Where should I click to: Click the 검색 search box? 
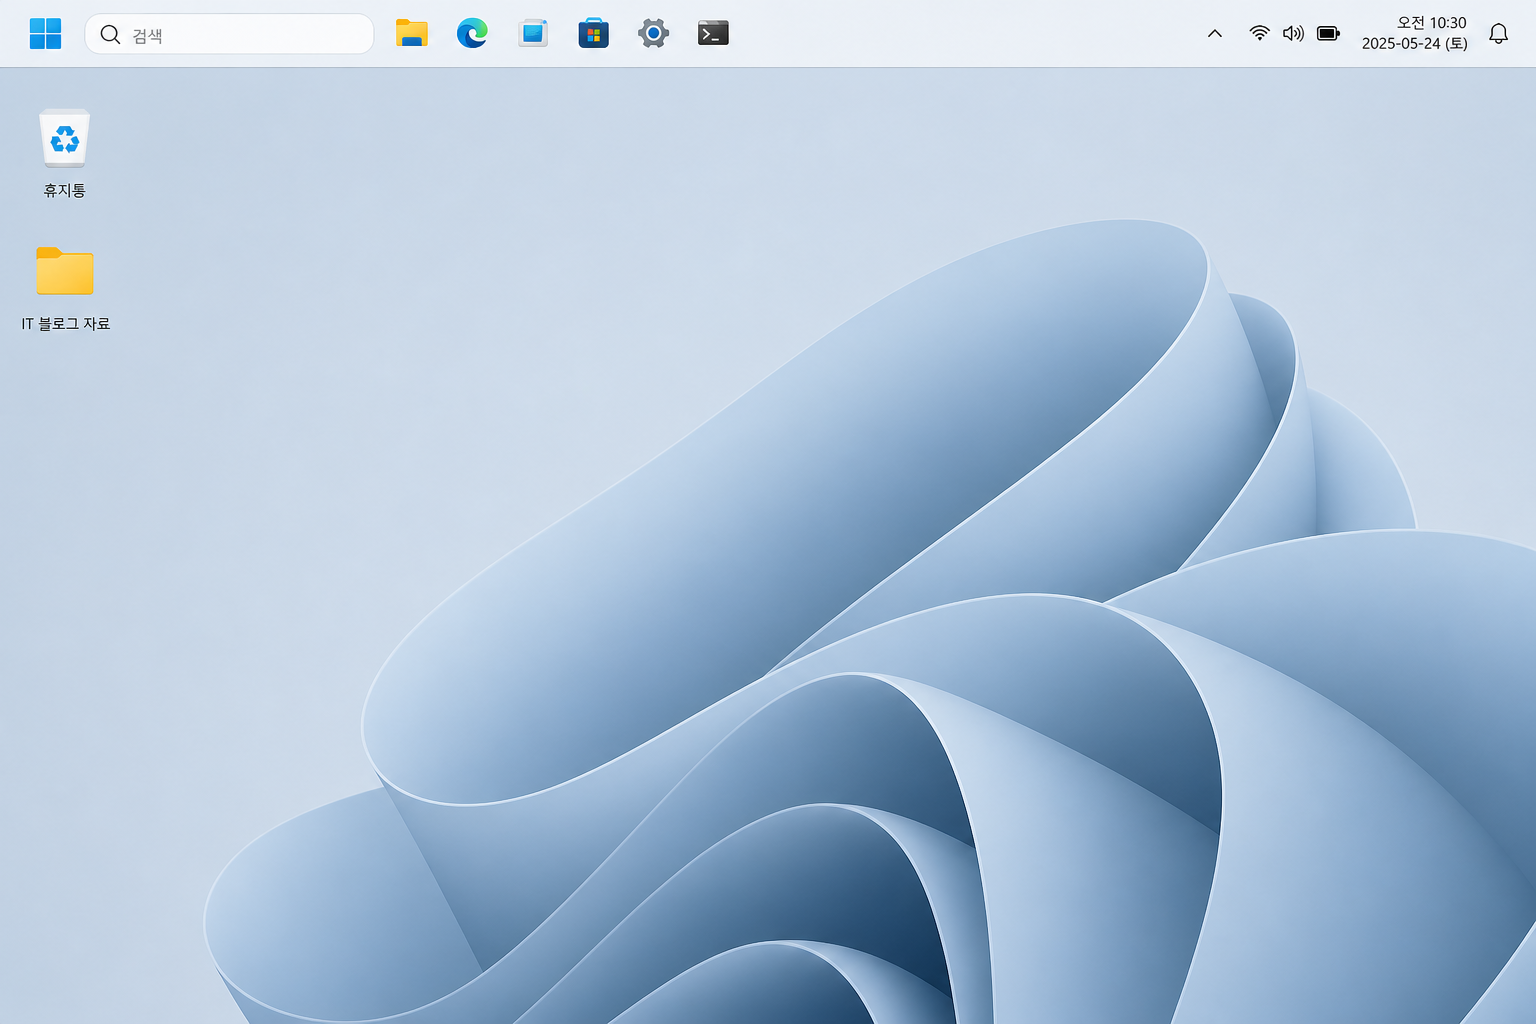(229, 34)
